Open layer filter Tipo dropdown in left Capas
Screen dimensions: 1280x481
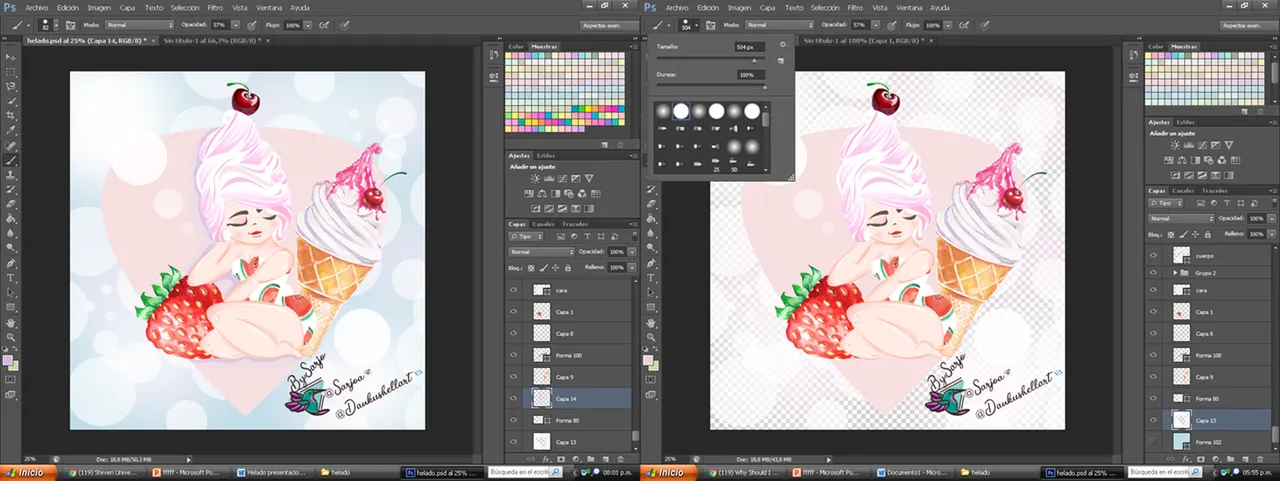coord(528,237)
